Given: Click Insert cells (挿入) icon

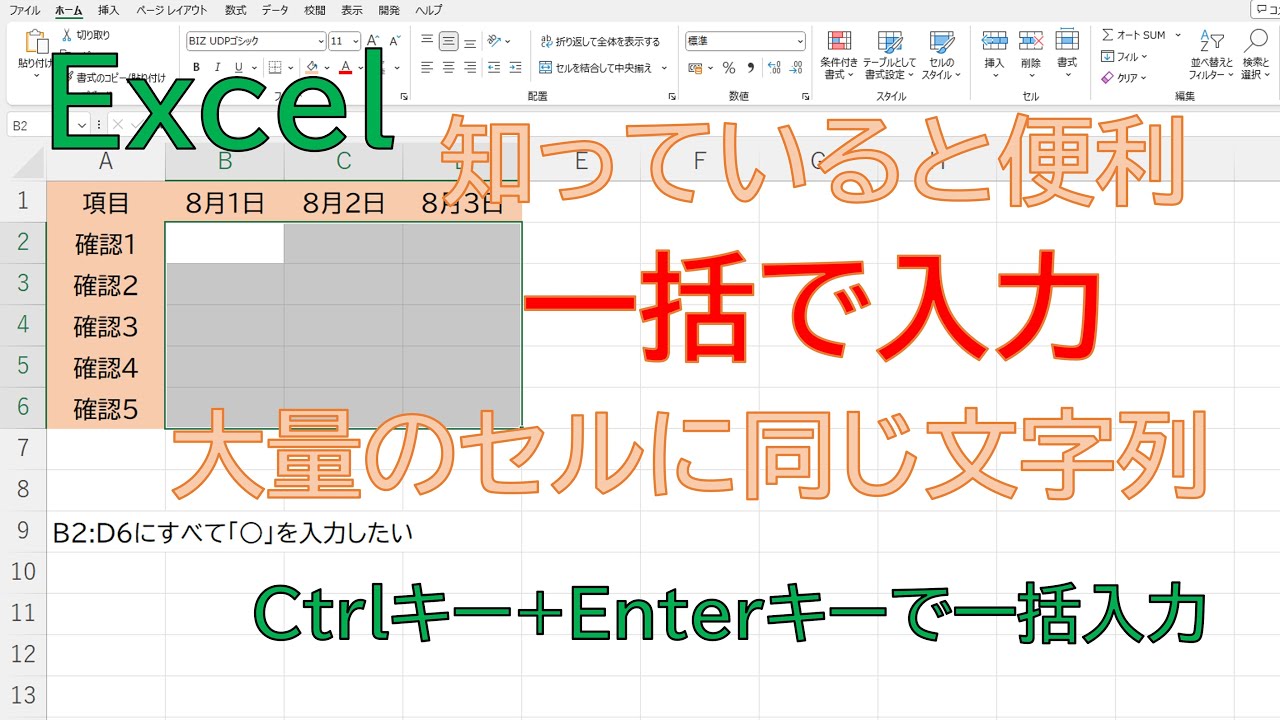Looking at the screenshot, I should (x=994, y=42).
